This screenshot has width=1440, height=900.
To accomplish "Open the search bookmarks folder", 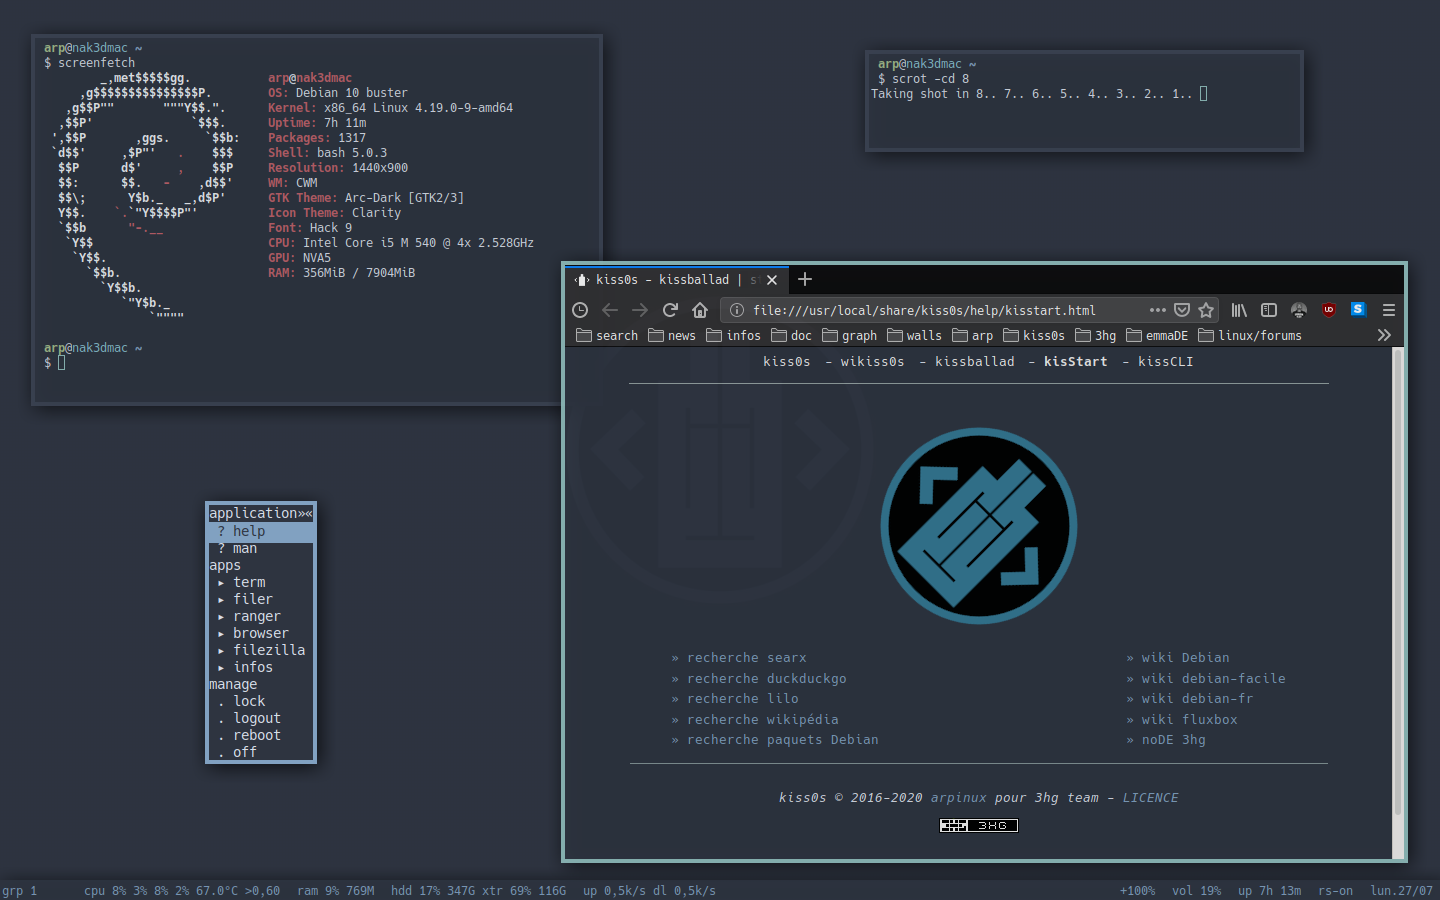I will [607, 336].
